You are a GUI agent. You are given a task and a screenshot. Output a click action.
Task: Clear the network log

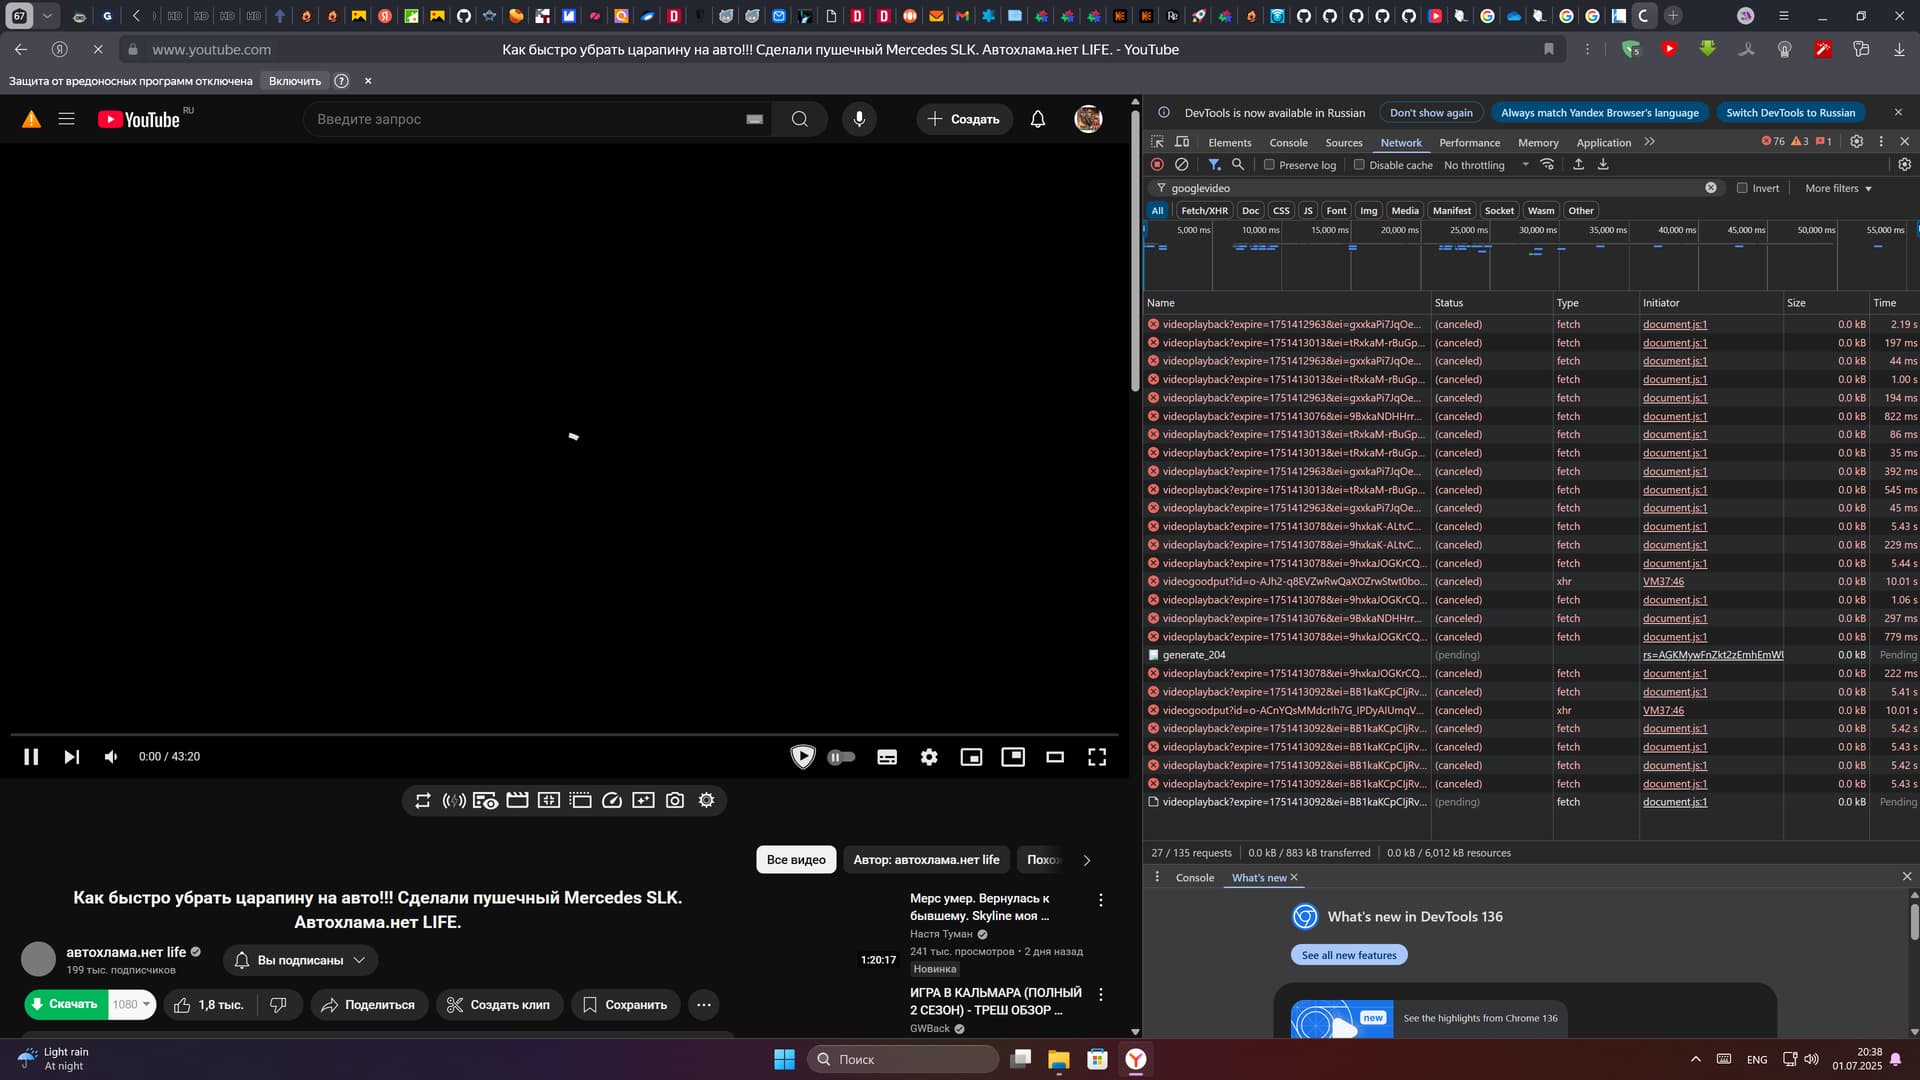coord(1181,165)
